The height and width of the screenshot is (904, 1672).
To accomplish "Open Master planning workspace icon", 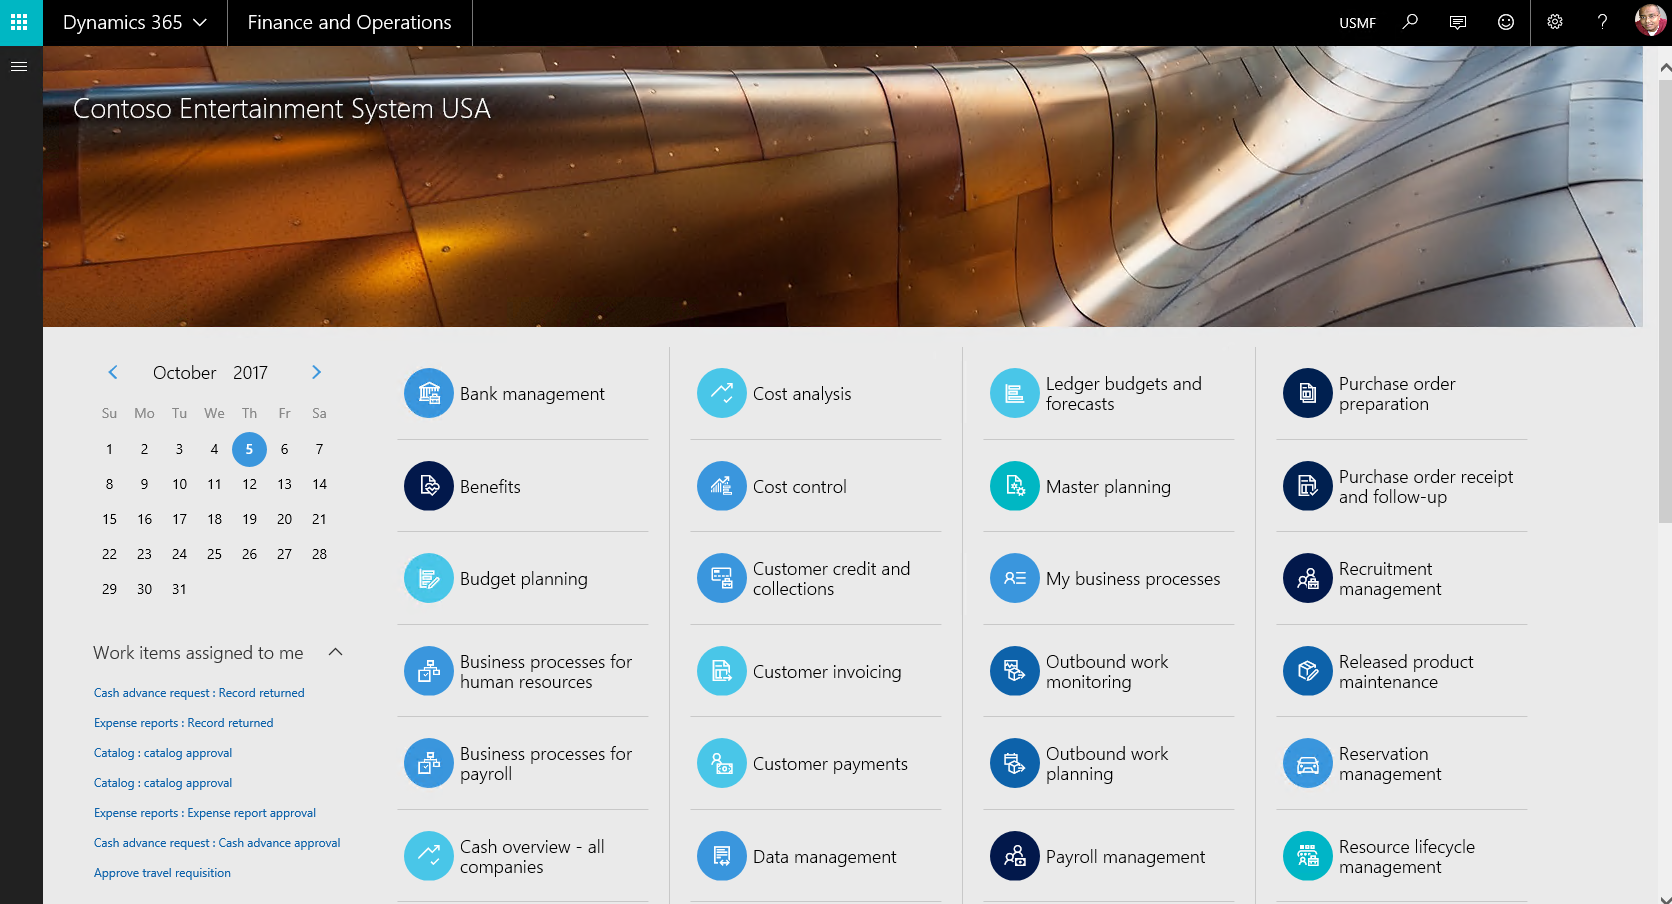I will click(1015, 486).
